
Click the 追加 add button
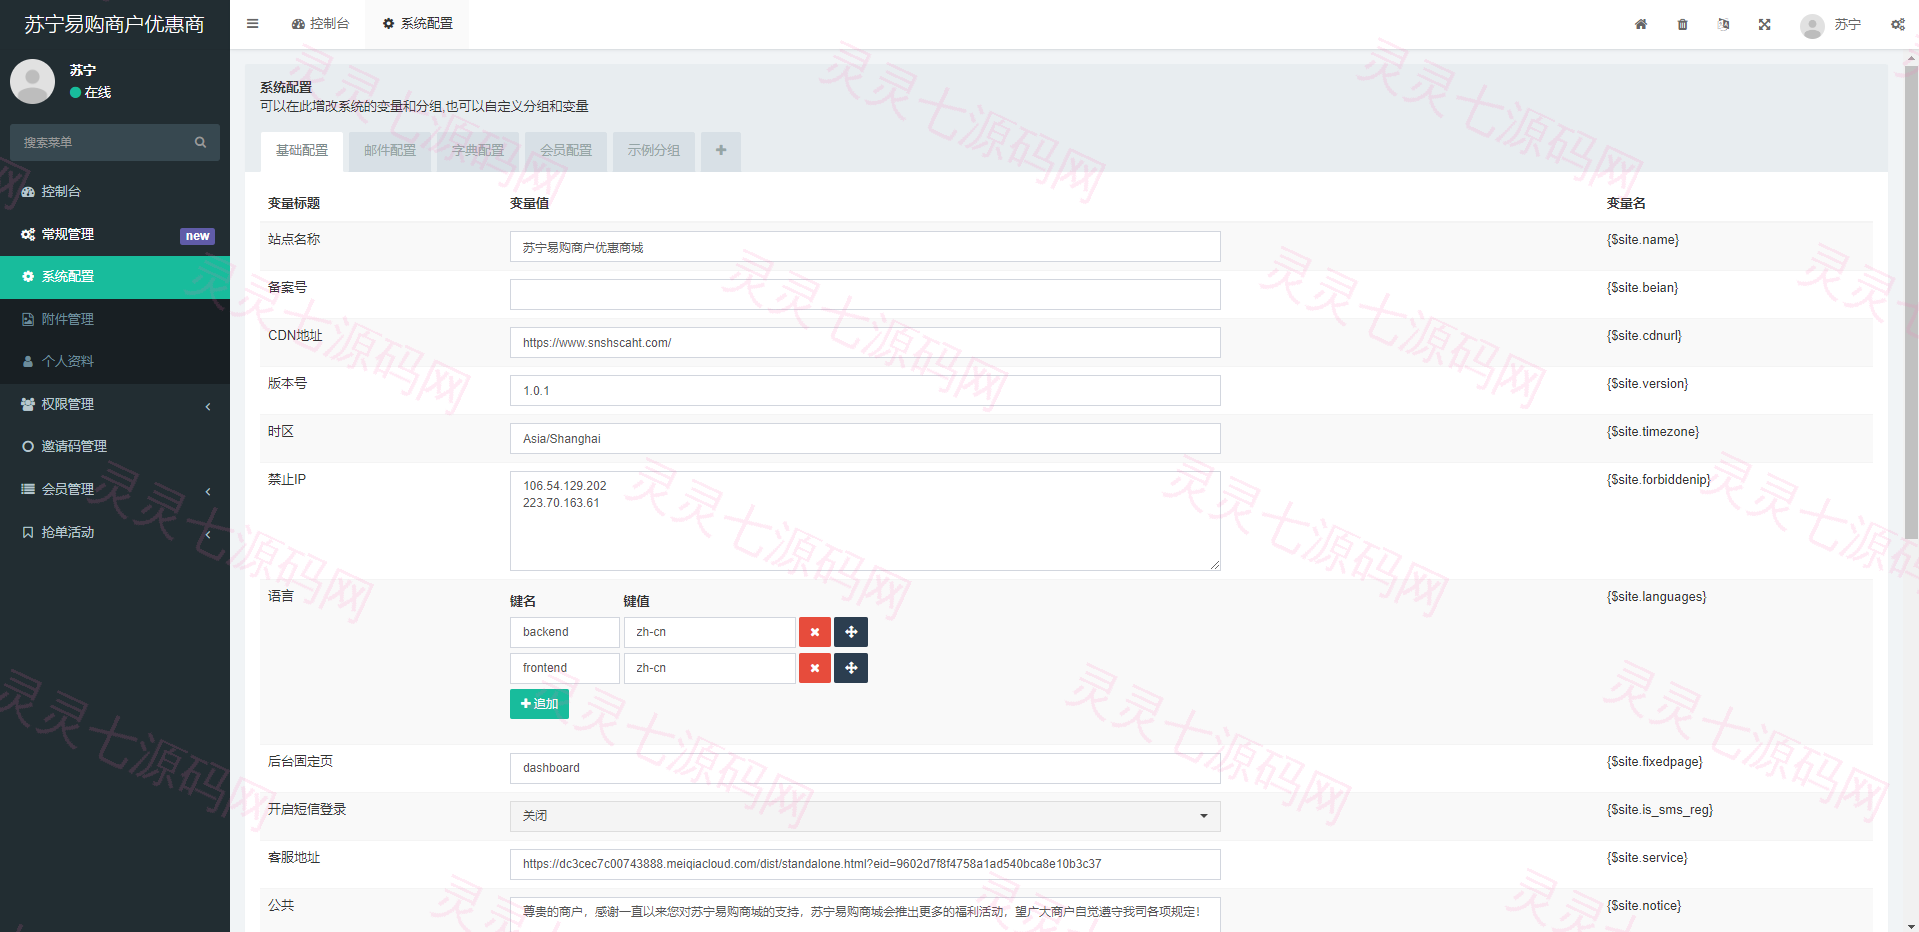pos(539,704)
